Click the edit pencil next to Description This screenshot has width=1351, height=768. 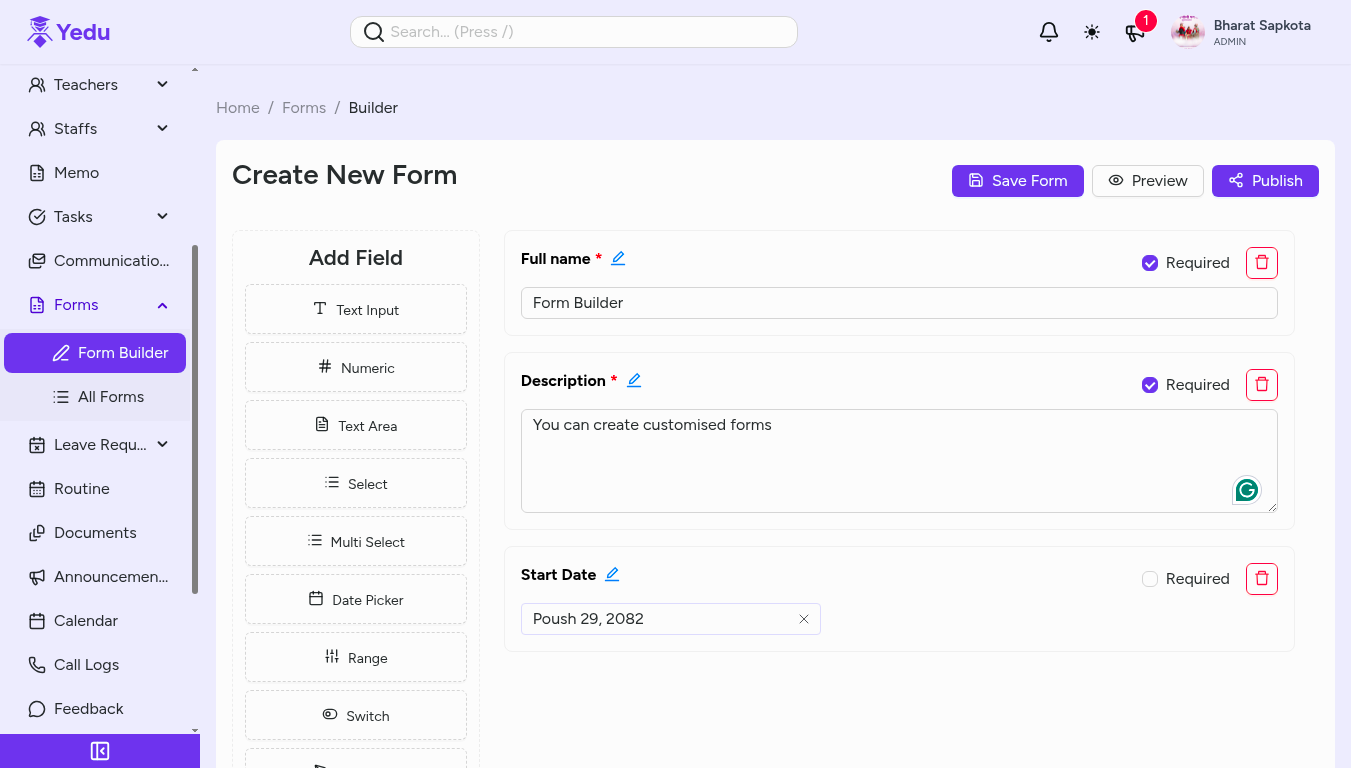pyautogui.click(x=634, y=380)
